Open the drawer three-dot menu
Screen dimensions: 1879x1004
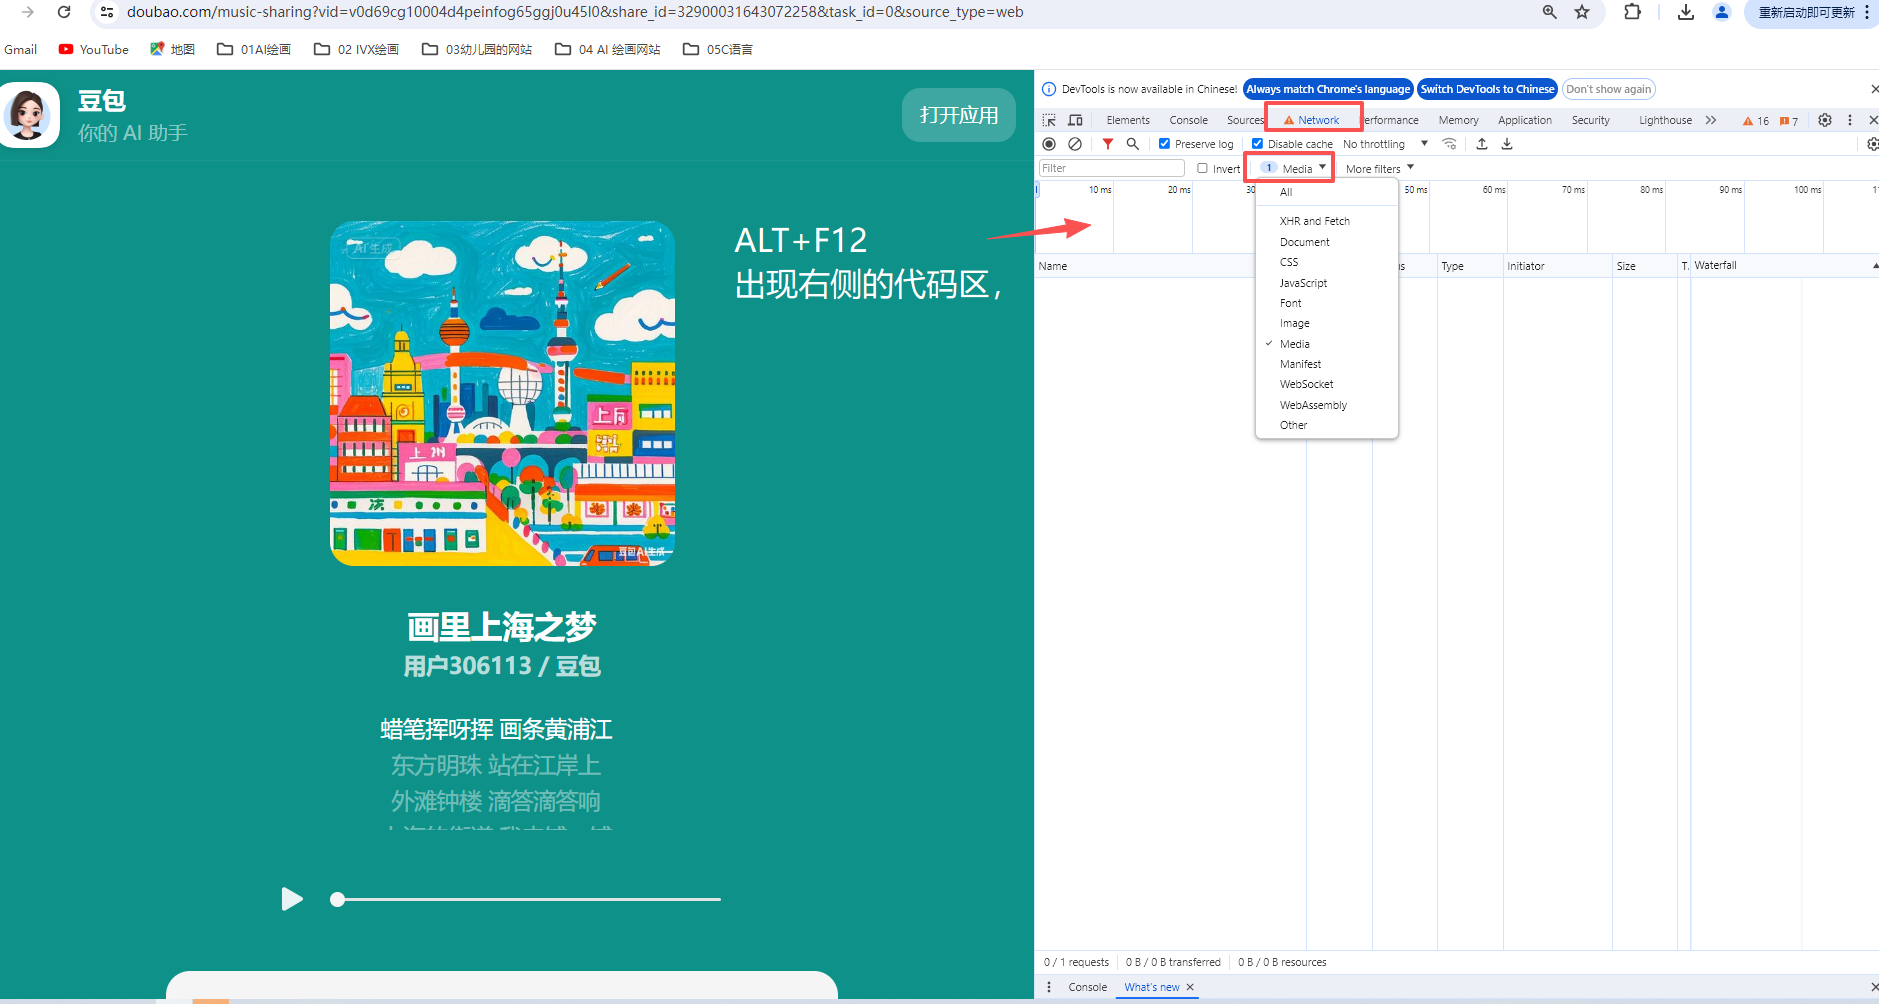click(x=1049, y=987)
